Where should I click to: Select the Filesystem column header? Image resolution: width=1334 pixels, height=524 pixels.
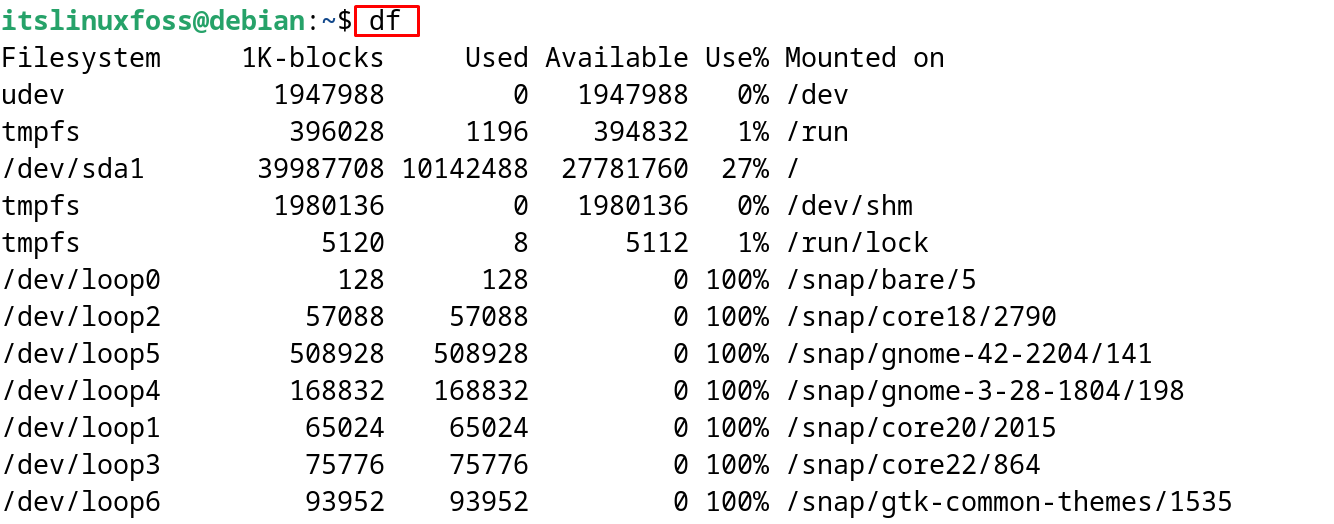point(81,58)
